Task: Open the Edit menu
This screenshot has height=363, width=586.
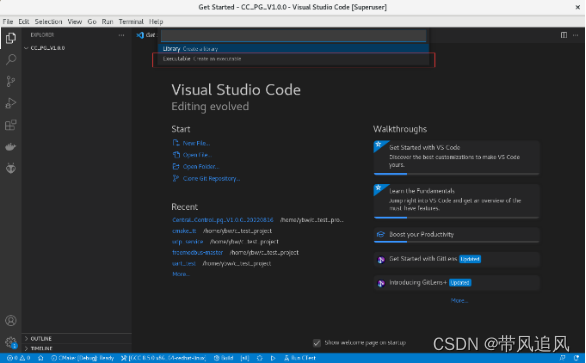Action: coord(24,22)
